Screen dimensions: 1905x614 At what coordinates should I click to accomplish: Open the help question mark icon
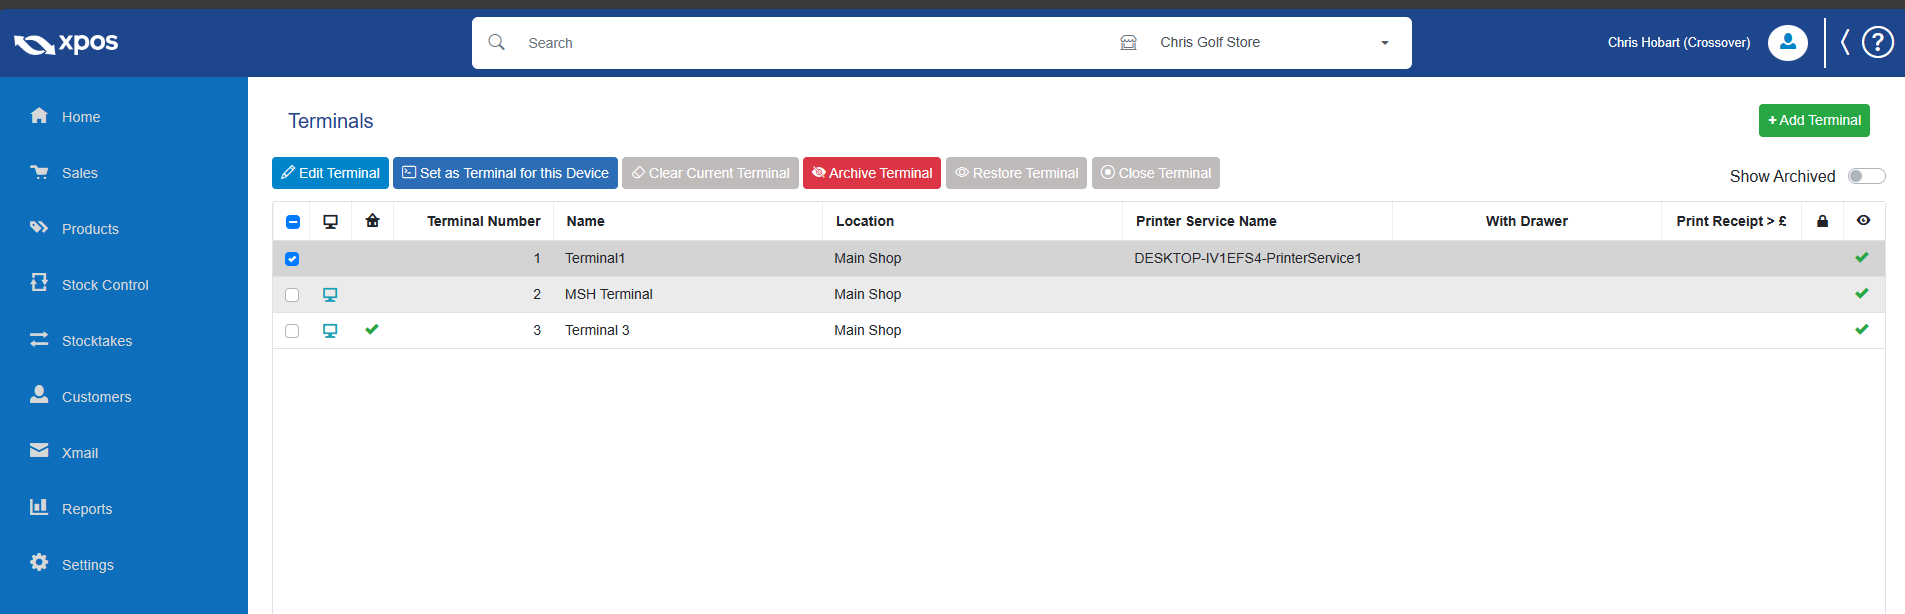click(x=1877, y=42)
